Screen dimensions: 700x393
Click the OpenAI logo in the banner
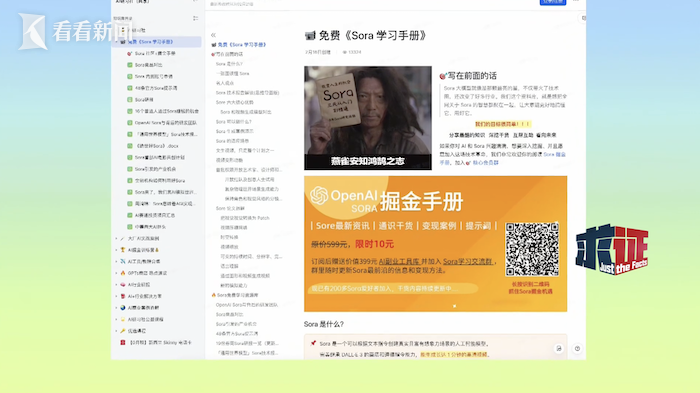[x=319, y=195]
